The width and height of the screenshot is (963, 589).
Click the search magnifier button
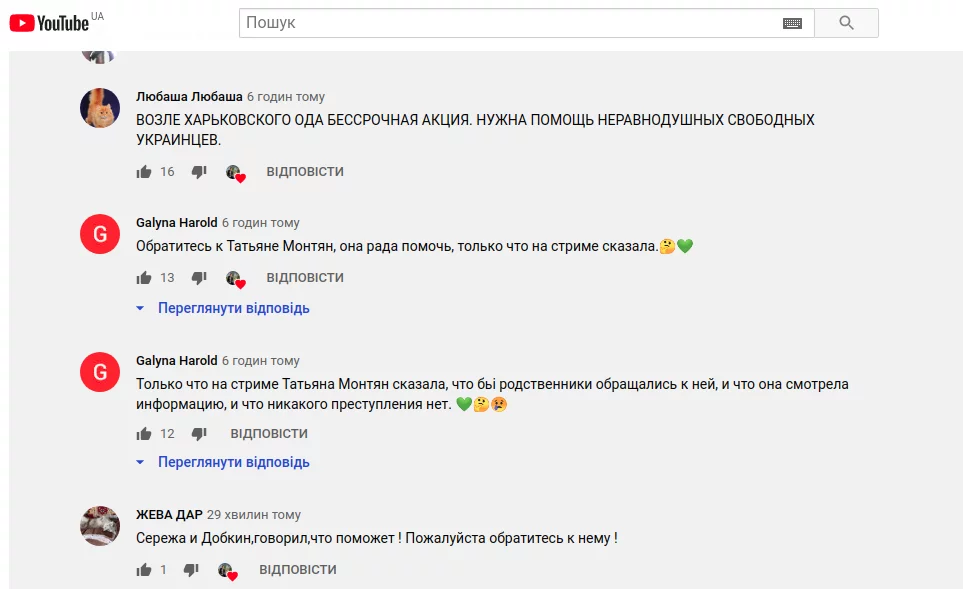(x=846, y=23)
